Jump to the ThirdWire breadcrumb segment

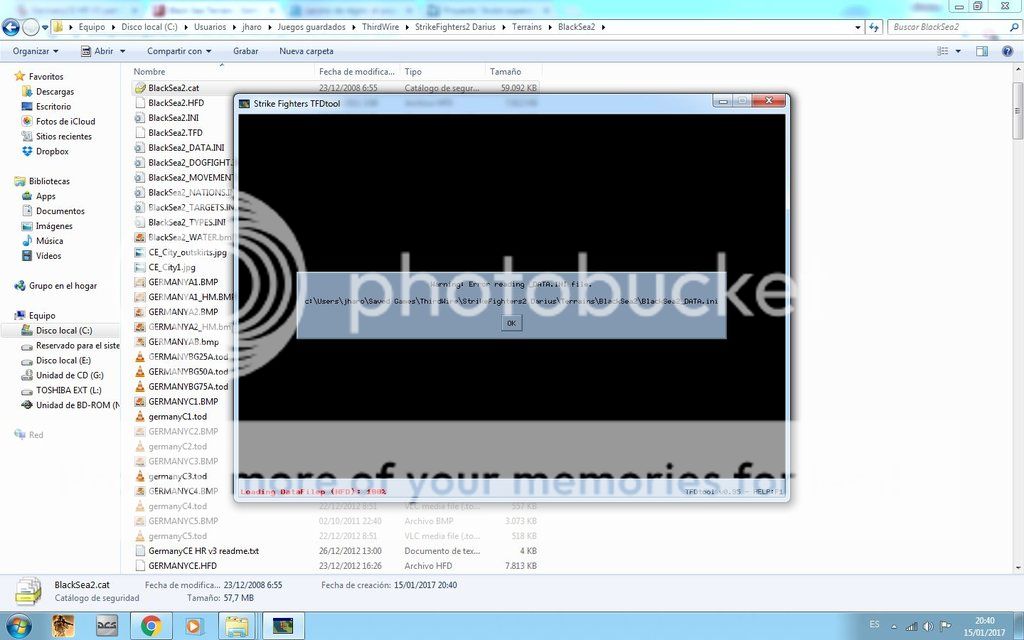tap(380, 27)
